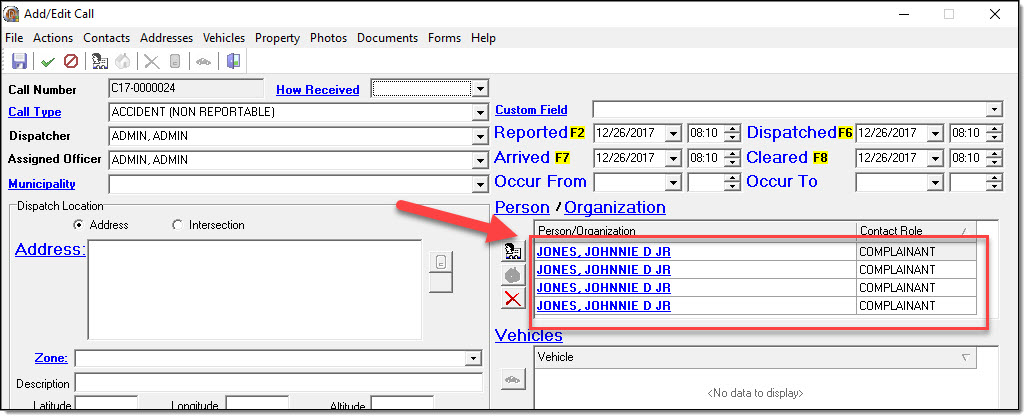
Task: Click the red X button beside contacts
Action: pos(512,298)
